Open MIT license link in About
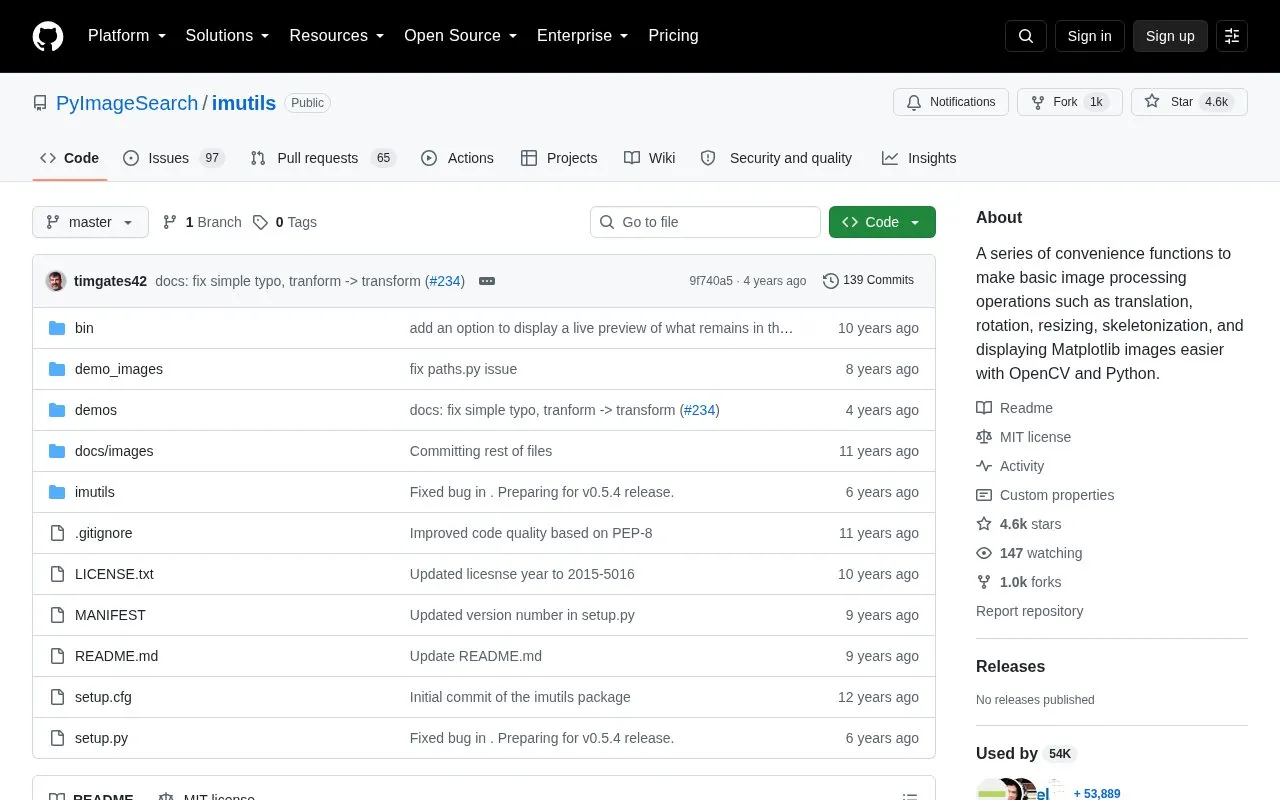Image resolution: width=1280 pixels, height=800 pixels. pyautogui.click(x=1023, y=437)
